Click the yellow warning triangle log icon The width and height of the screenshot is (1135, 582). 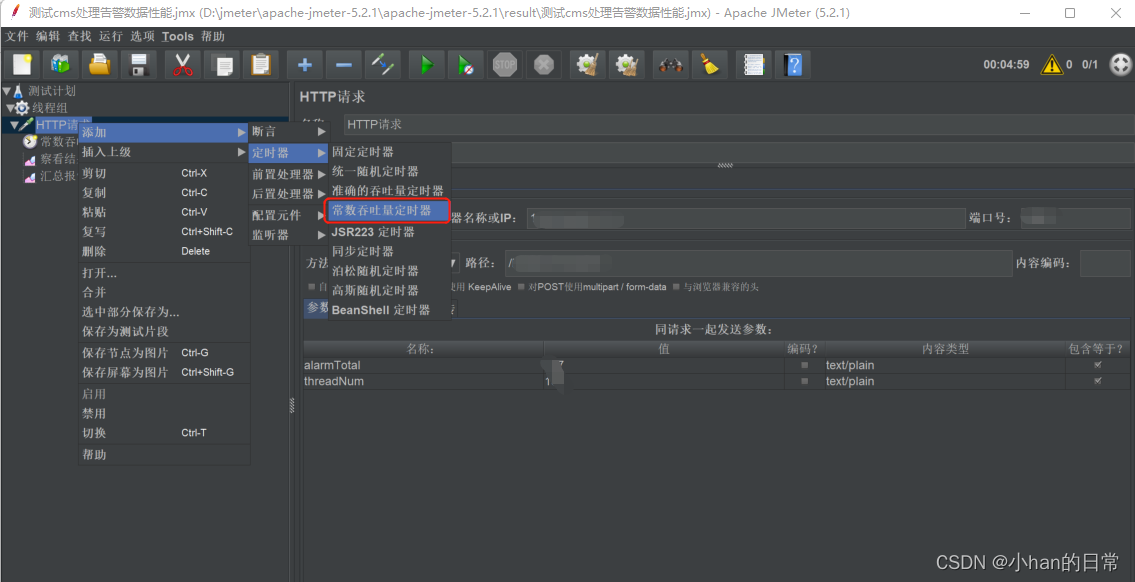pyautogui.click(x=1051, y=65)
